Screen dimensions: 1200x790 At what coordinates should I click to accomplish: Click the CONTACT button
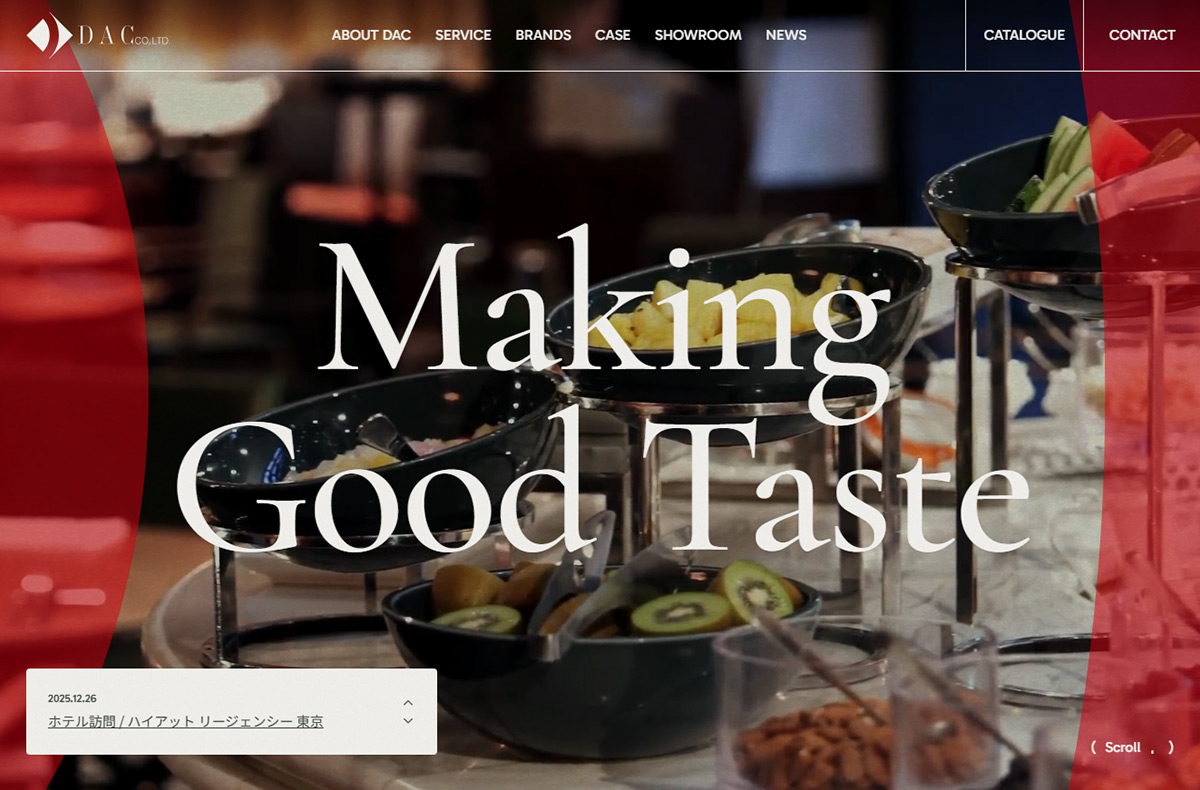point(1142,35)
